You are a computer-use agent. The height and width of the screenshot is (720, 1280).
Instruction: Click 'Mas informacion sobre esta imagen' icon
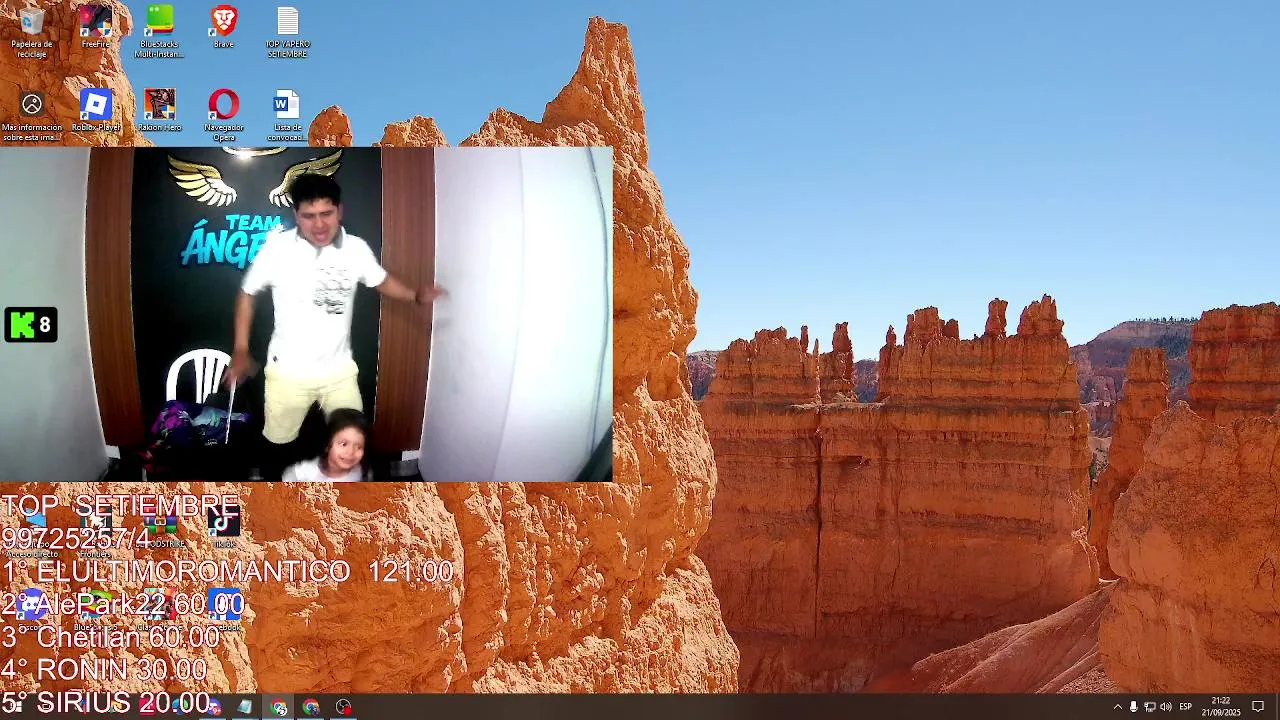coord(32,116)
